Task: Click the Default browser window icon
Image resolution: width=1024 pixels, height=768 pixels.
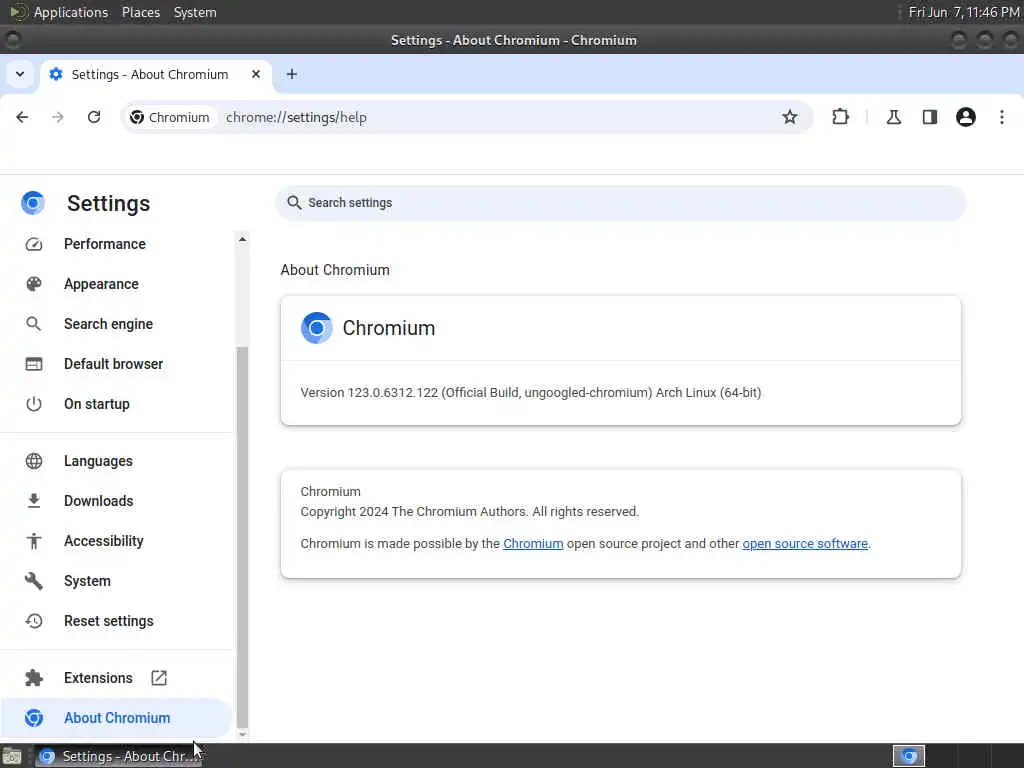Action: [x=34, y=364]
